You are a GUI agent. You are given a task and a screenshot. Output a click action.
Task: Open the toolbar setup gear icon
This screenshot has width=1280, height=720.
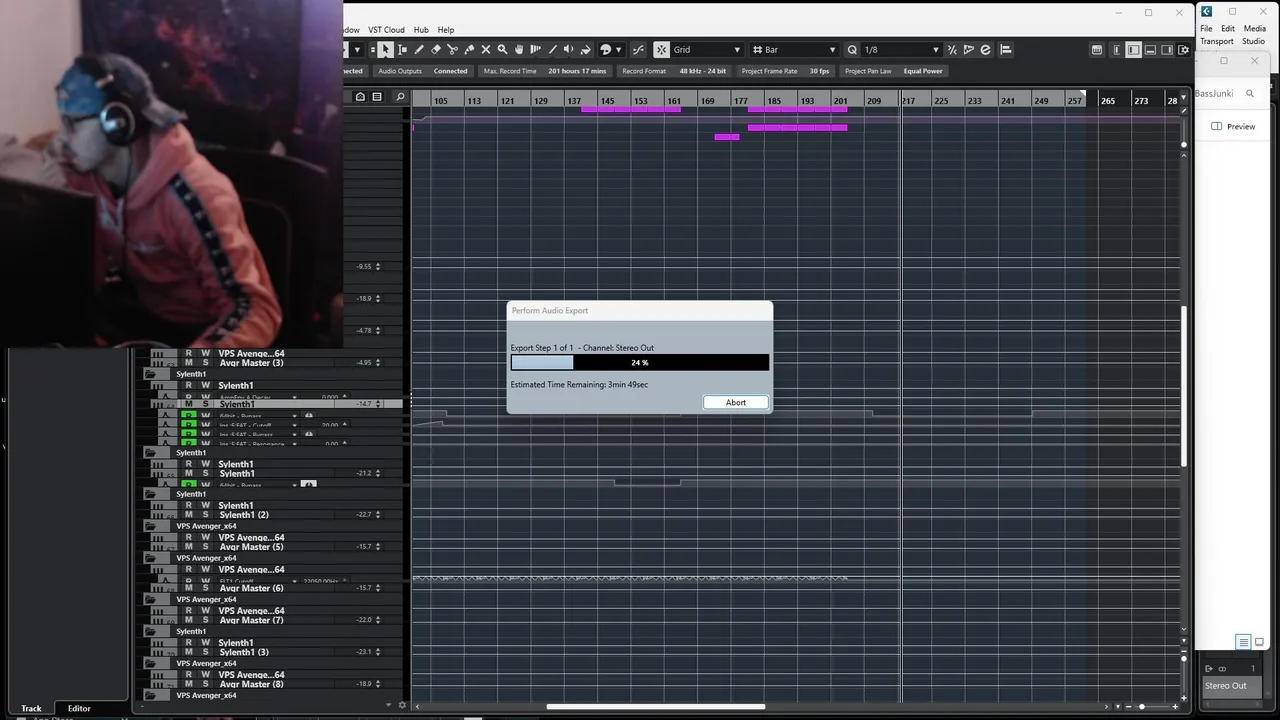point(1184,50)
